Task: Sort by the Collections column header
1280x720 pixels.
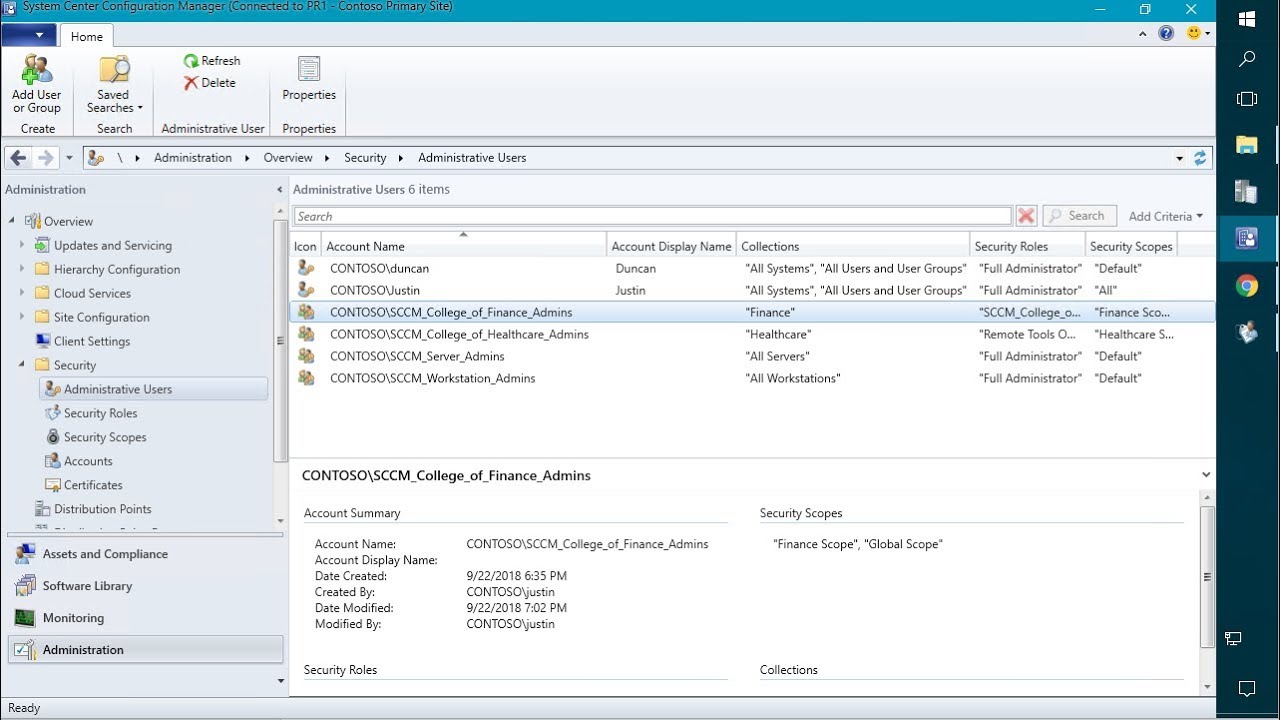Action: coord(853,246)
